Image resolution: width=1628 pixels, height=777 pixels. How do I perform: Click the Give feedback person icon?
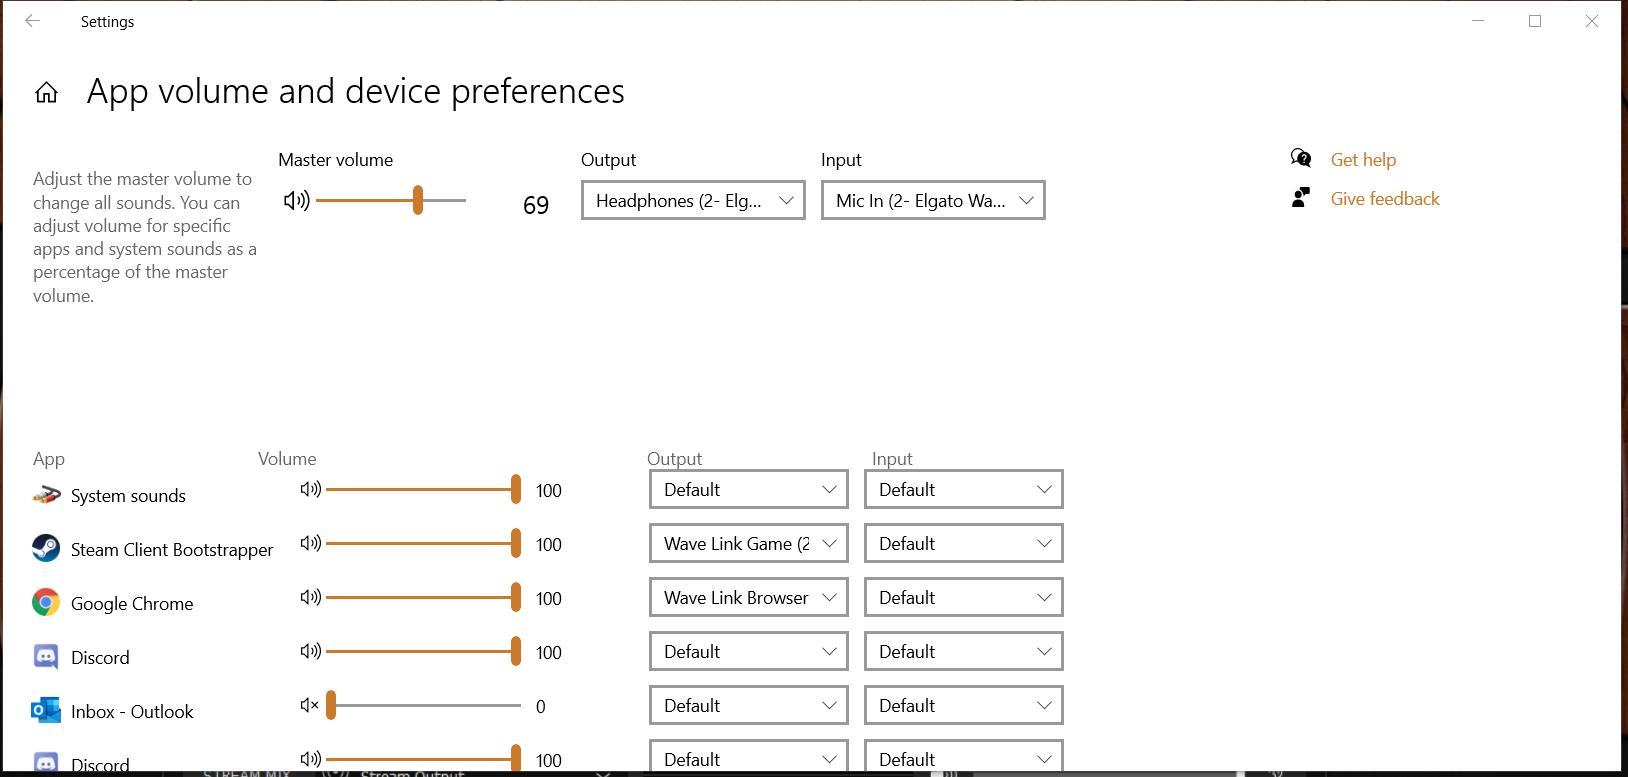point(1300,197)
